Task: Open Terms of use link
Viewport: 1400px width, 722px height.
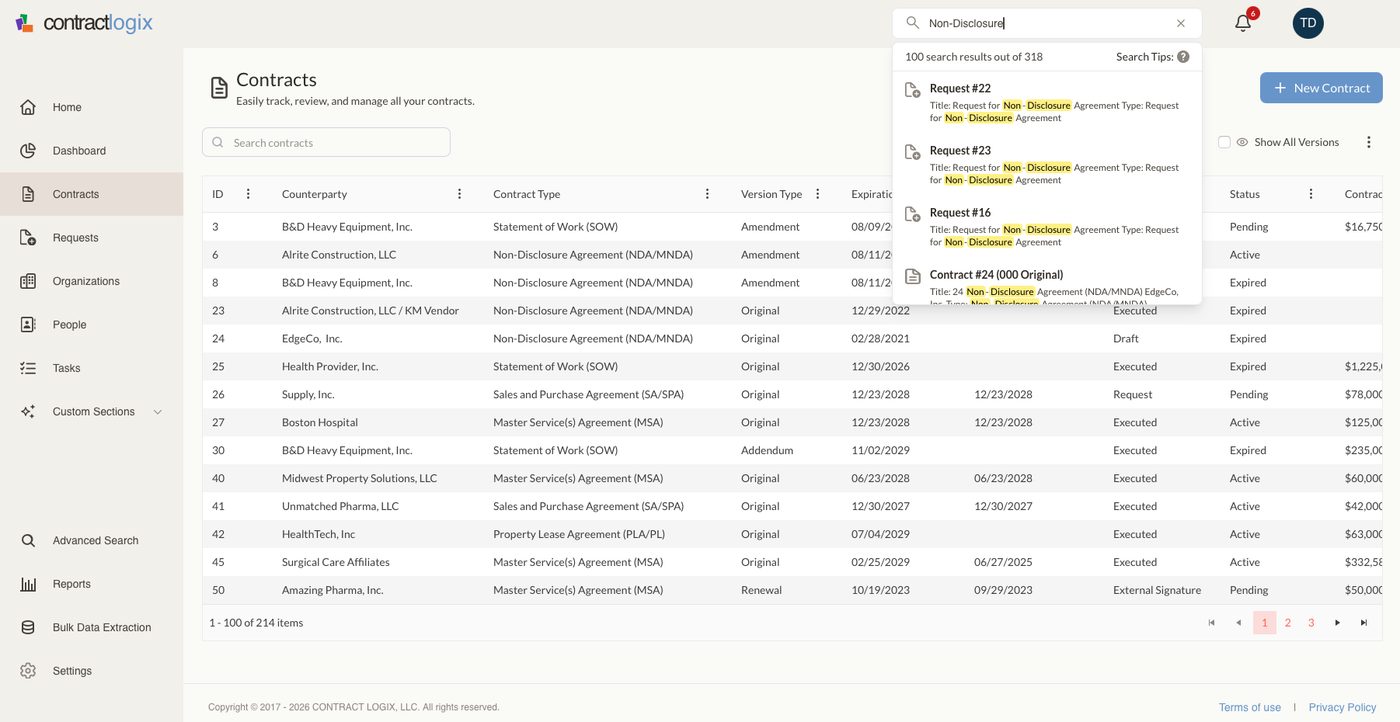Action: point(1249,707)
